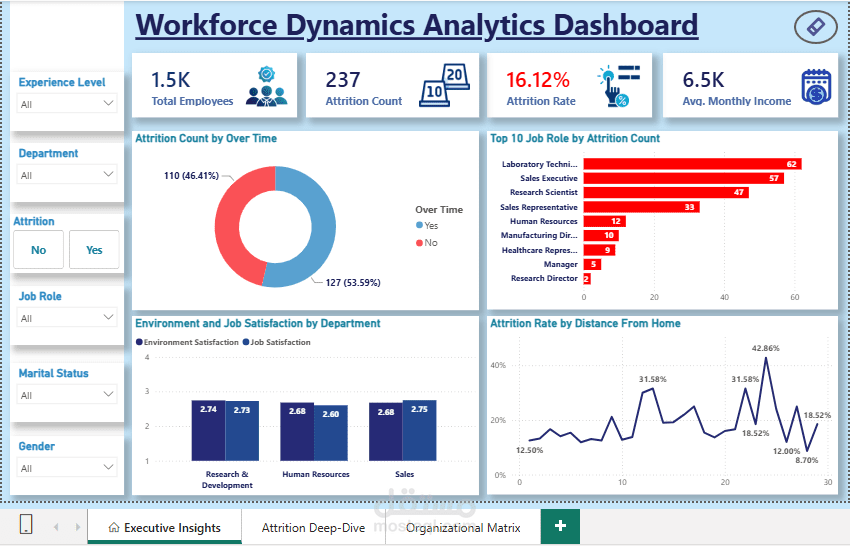Screen dimensions: 850x546
Task: Toggle Environment Satisfaction legend item
Action: click(187, 342)
